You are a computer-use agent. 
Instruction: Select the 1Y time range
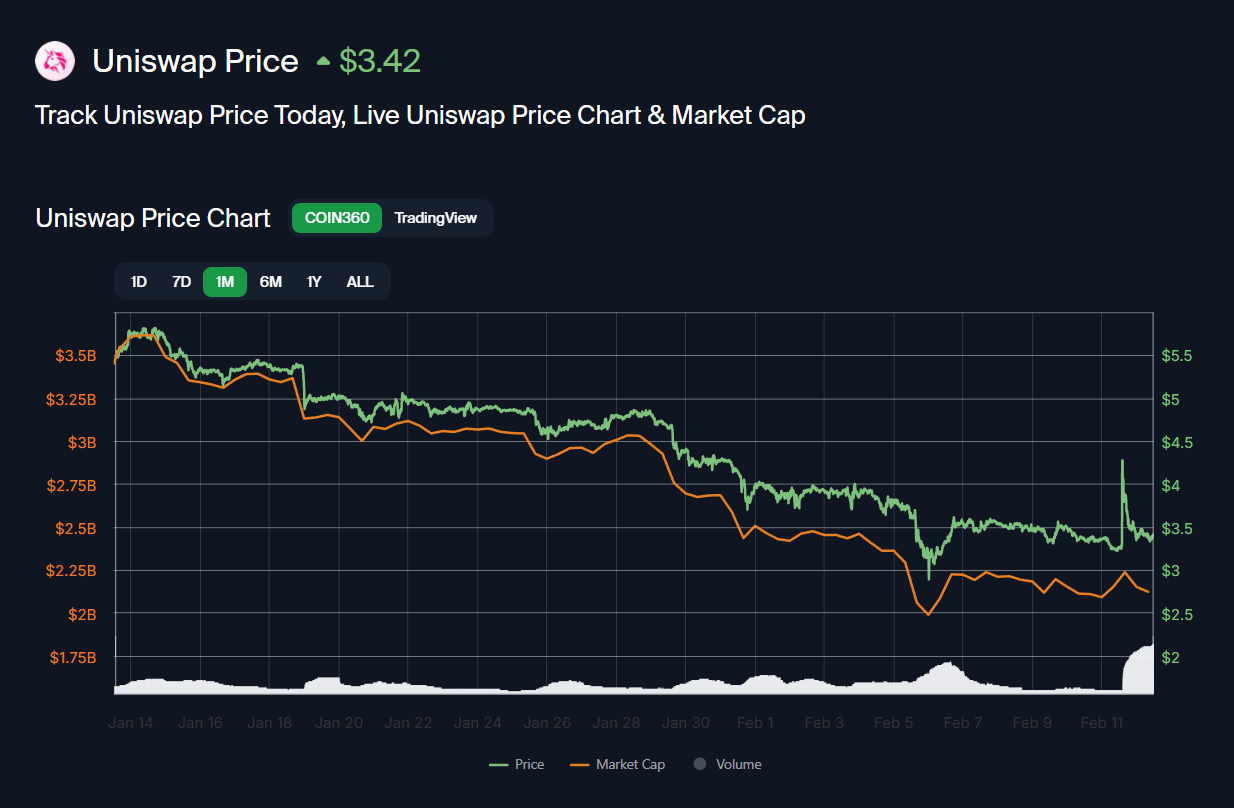click(314, 282)
